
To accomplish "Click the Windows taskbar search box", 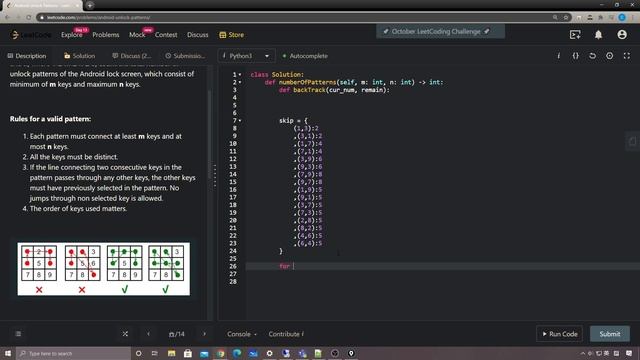I will (x=73, y=353).
